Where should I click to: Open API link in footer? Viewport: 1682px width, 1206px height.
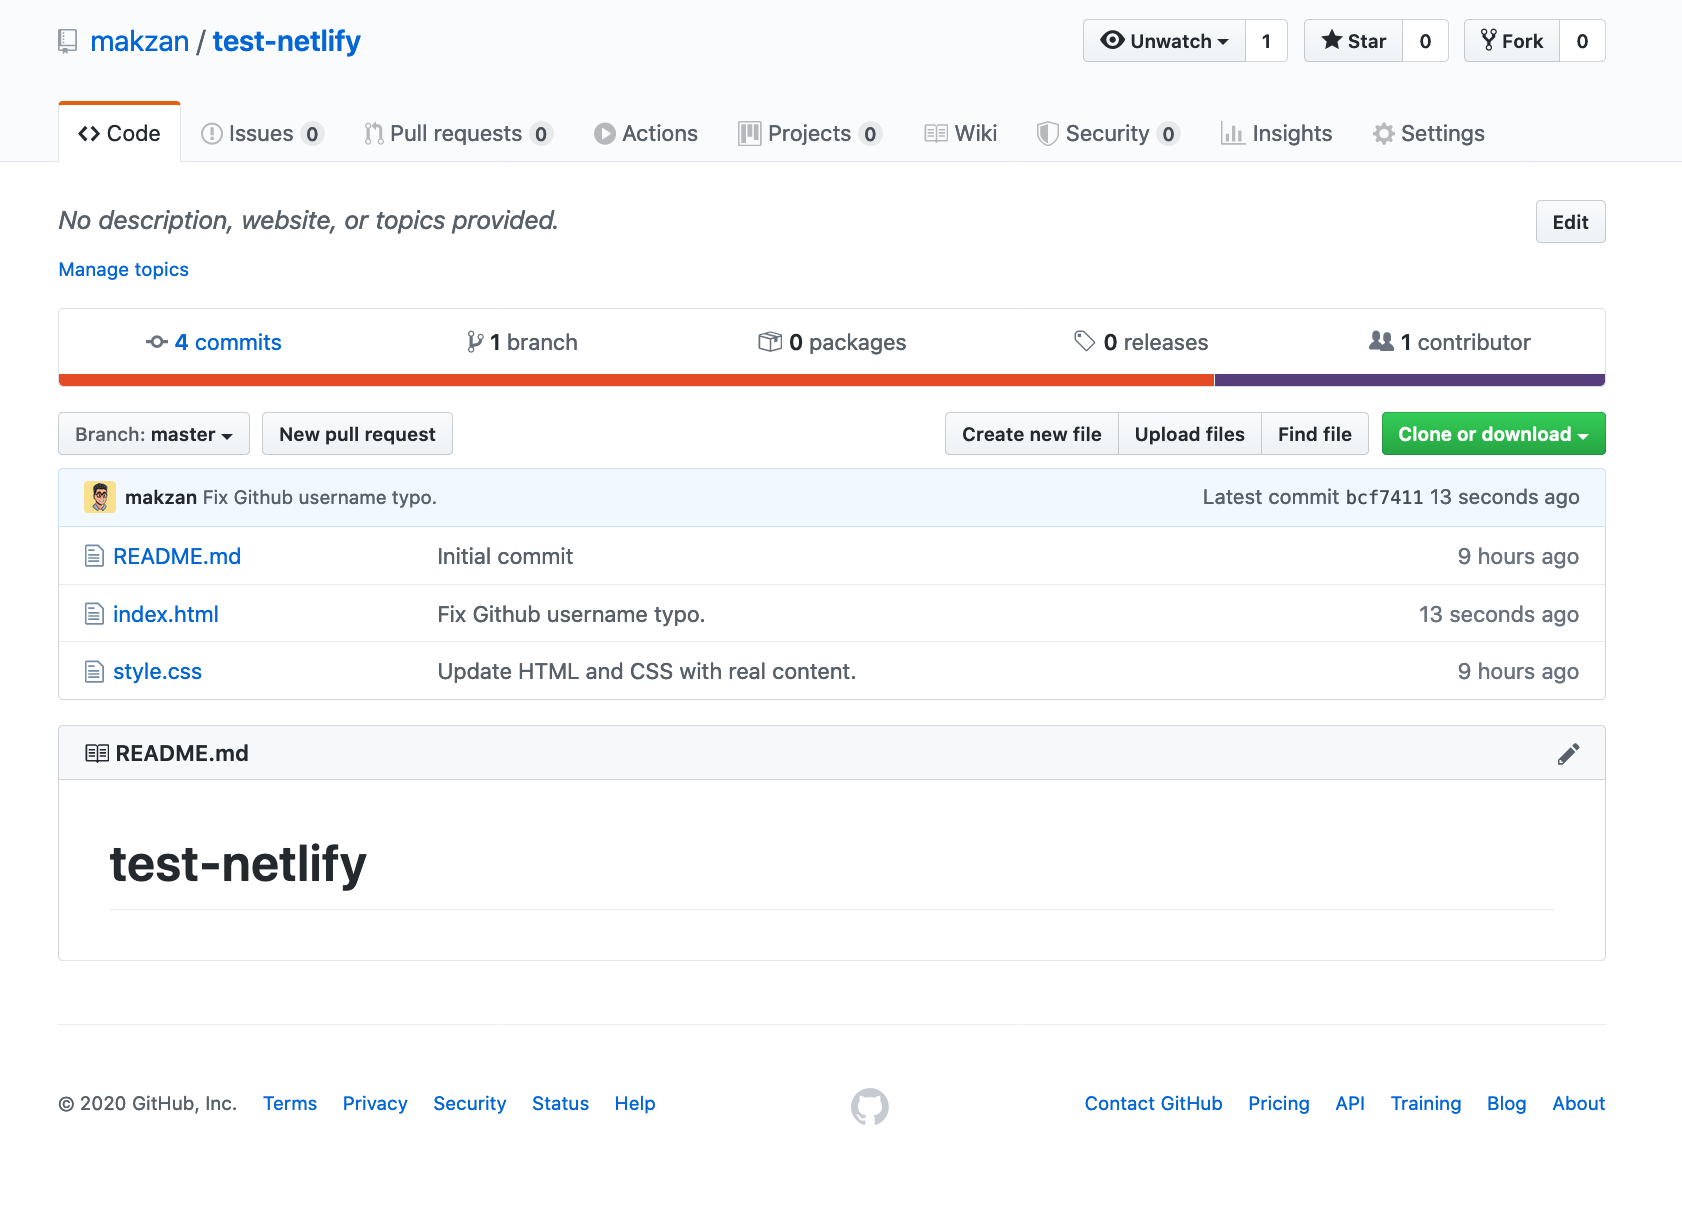[x=1350, y=1103]
